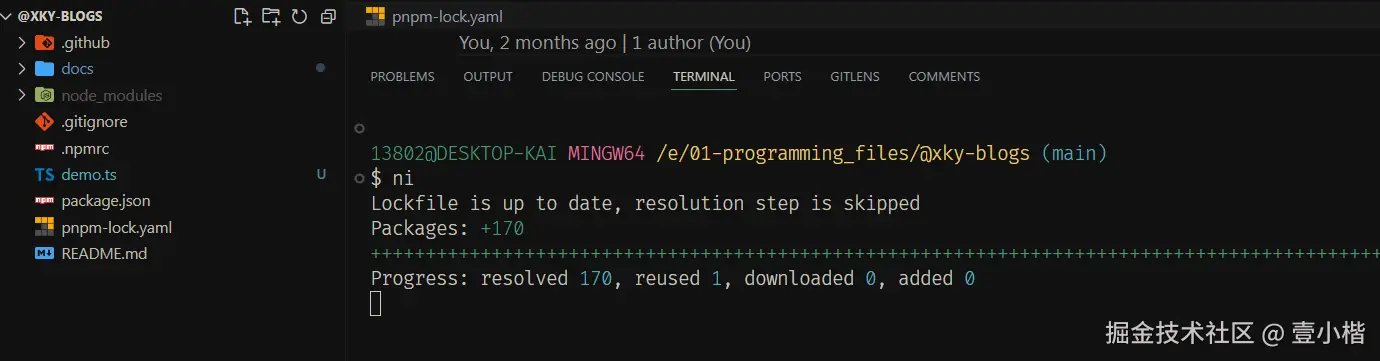
Task: Select the TERMINAL tab
Action: (x=704, y=77)
